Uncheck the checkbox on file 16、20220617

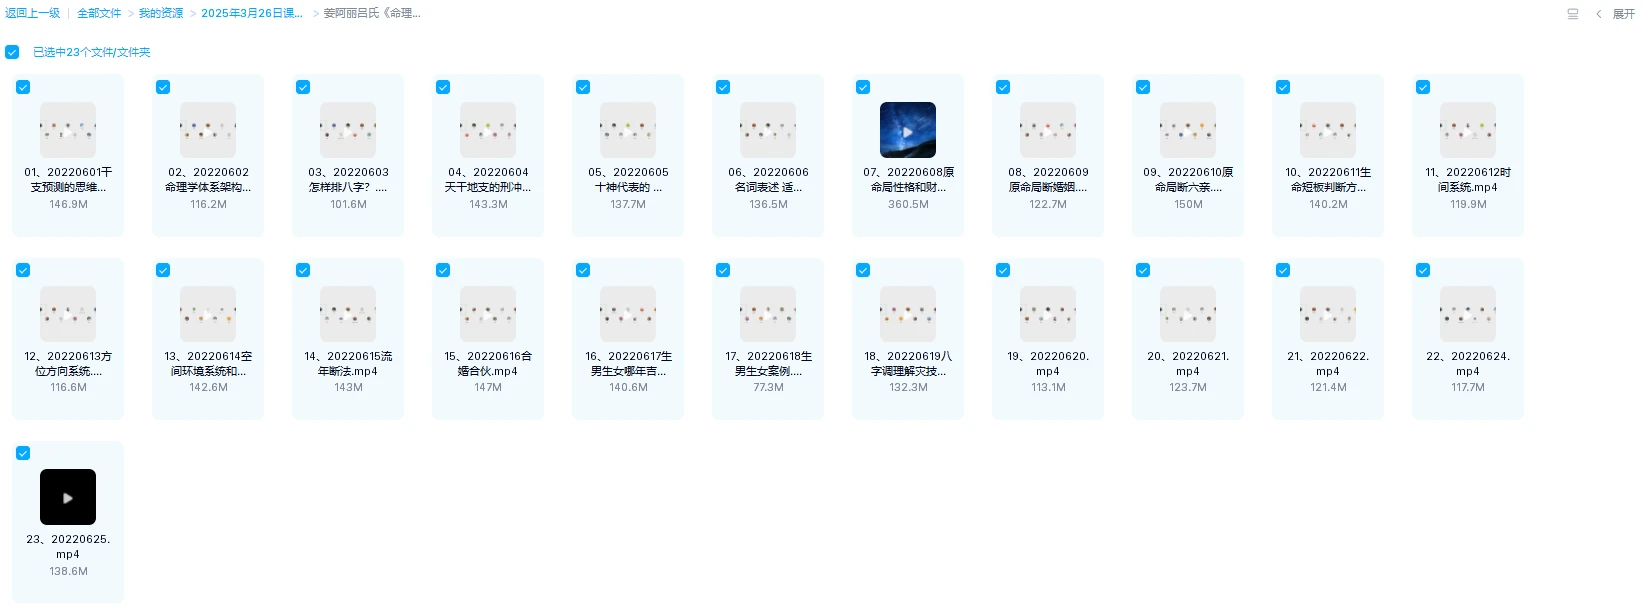(583, 270)
